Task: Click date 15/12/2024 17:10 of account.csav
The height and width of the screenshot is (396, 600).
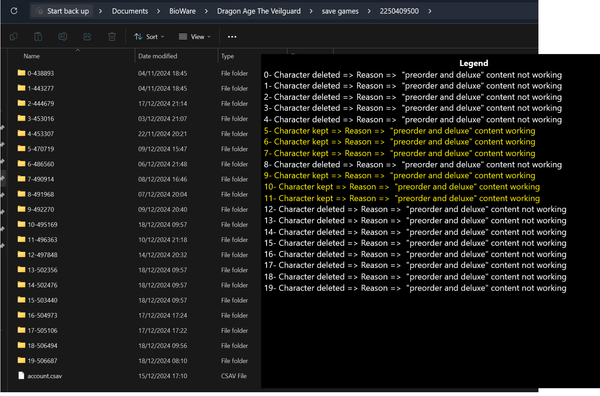Action: (x=163, y=376)
